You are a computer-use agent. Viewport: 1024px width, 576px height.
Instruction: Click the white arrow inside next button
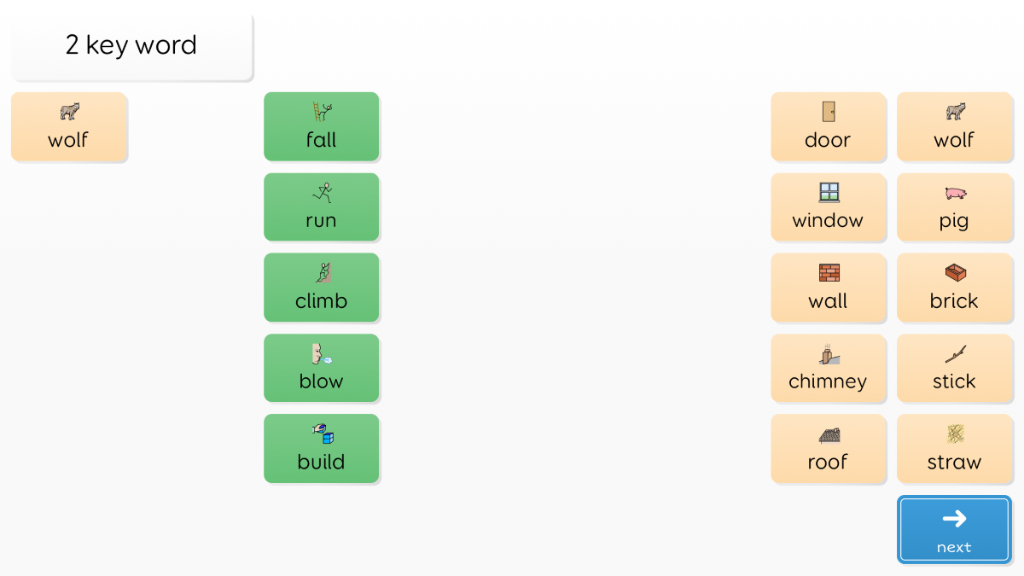pyautogui.click(x=954, y=519)
